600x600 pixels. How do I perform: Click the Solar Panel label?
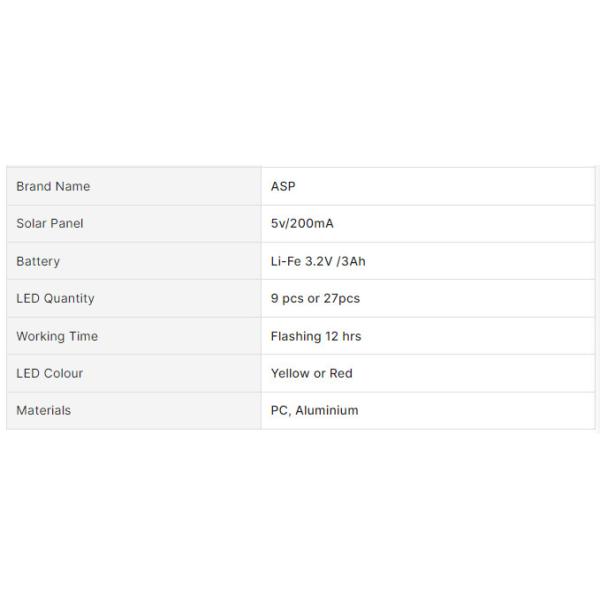point(50,223)
